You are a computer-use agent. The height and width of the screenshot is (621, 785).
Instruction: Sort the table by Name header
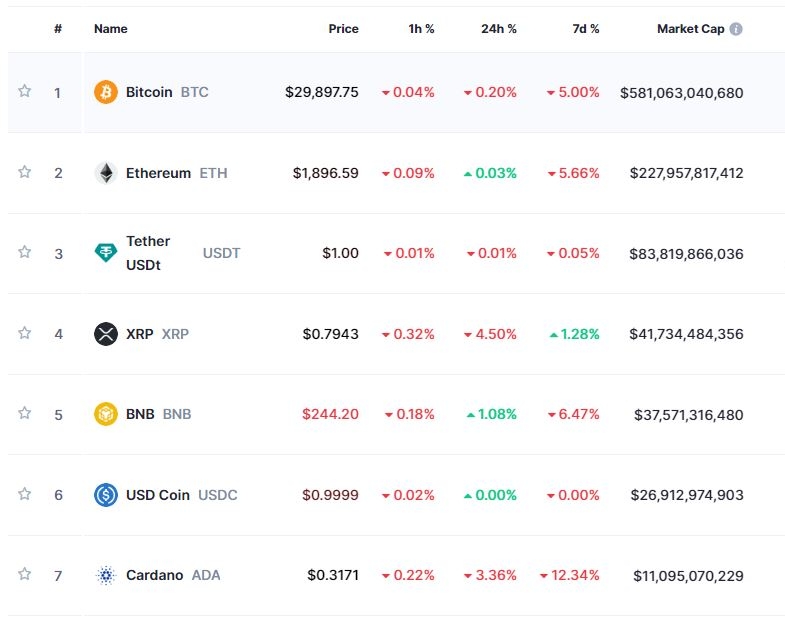pyautogui.click(x=110, y=29)
